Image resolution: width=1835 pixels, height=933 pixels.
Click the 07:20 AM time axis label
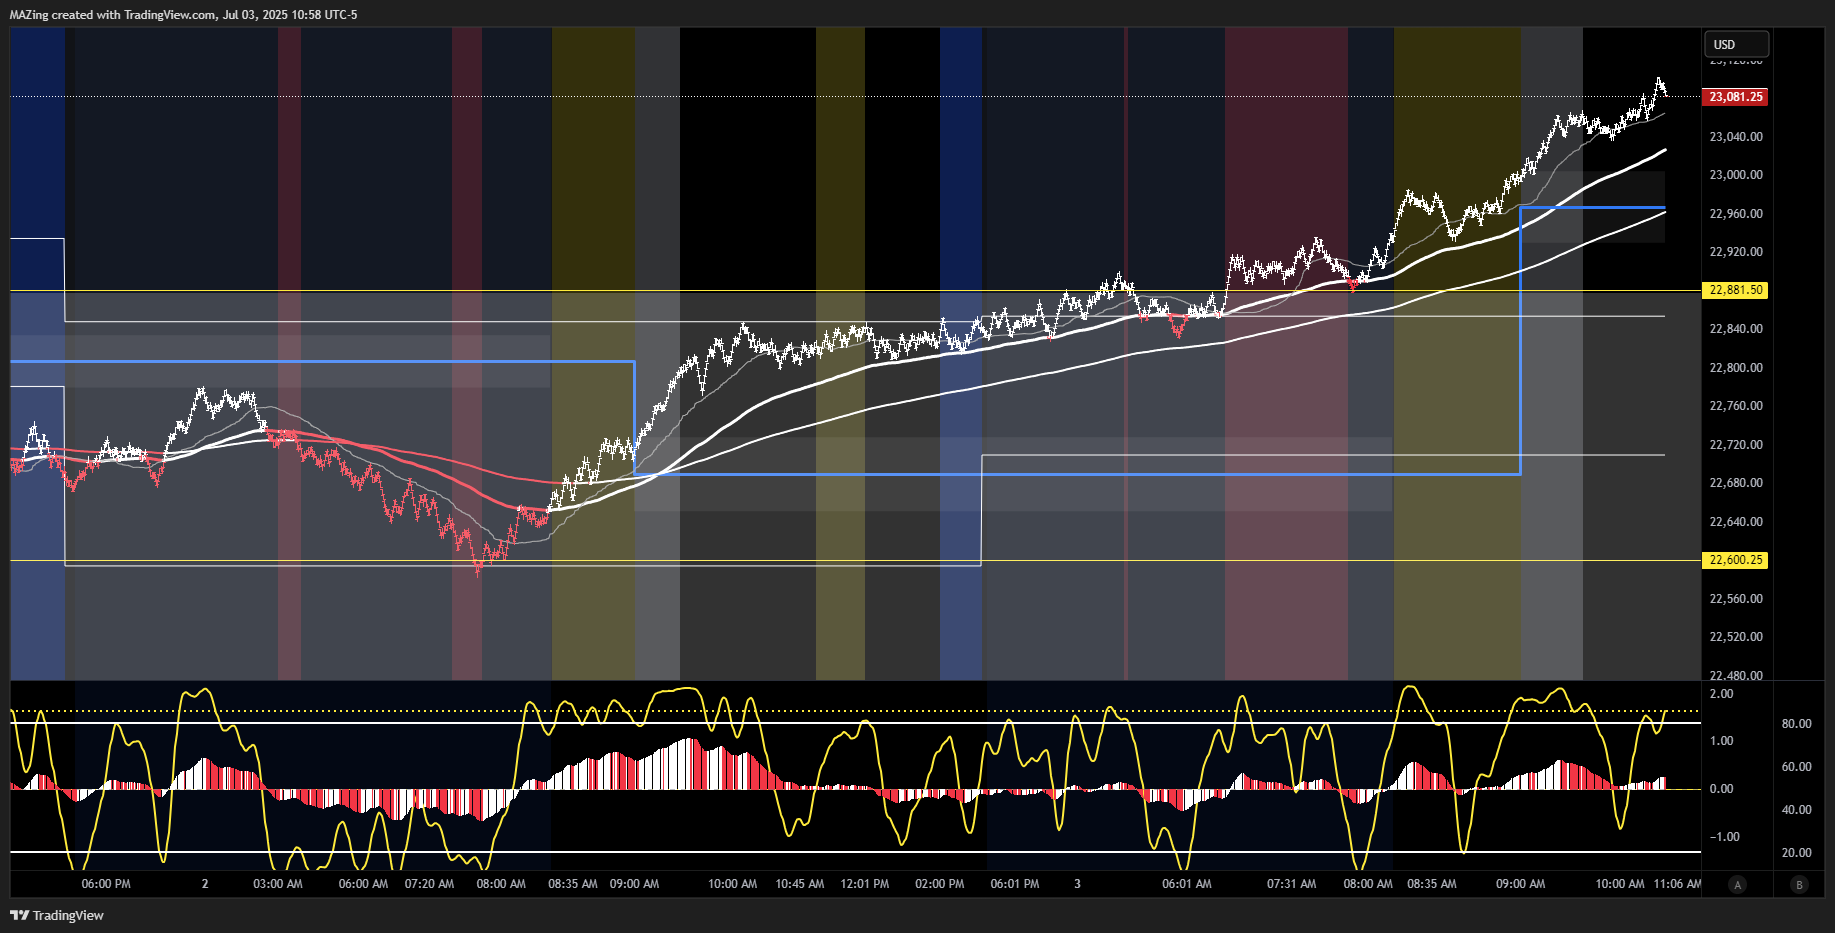(429, 884)
